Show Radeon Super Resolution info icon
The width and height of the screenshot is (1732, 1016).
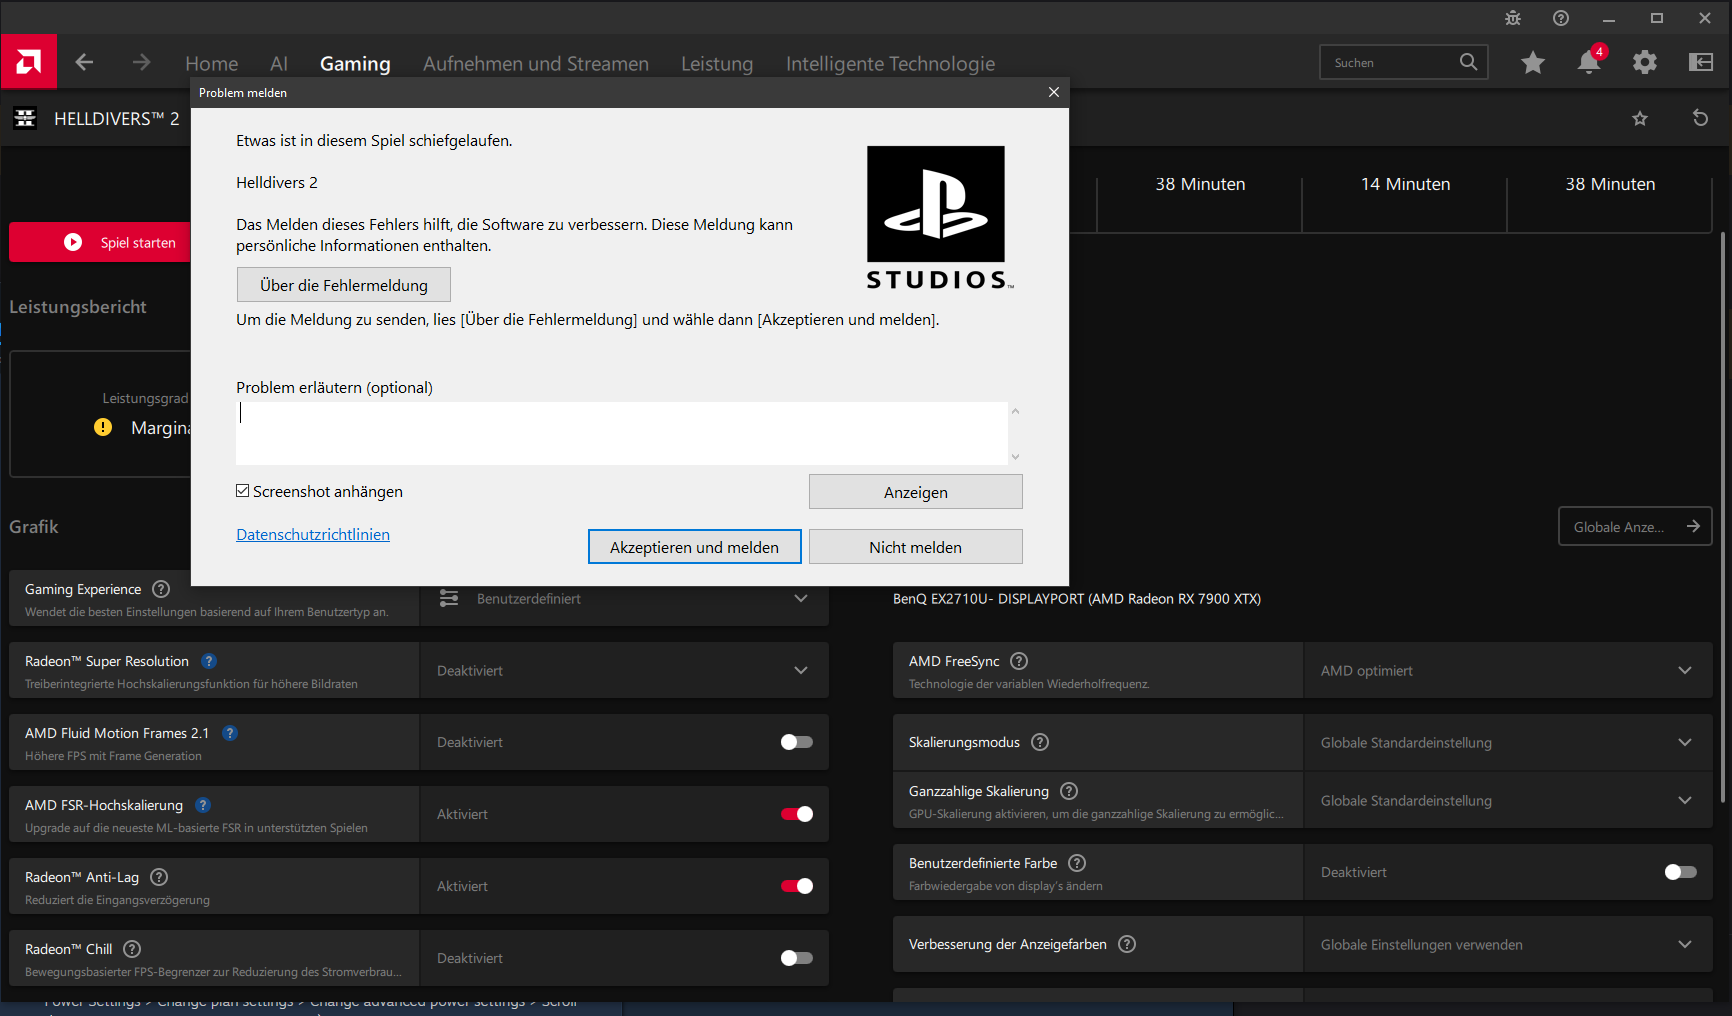pos(209,661)
